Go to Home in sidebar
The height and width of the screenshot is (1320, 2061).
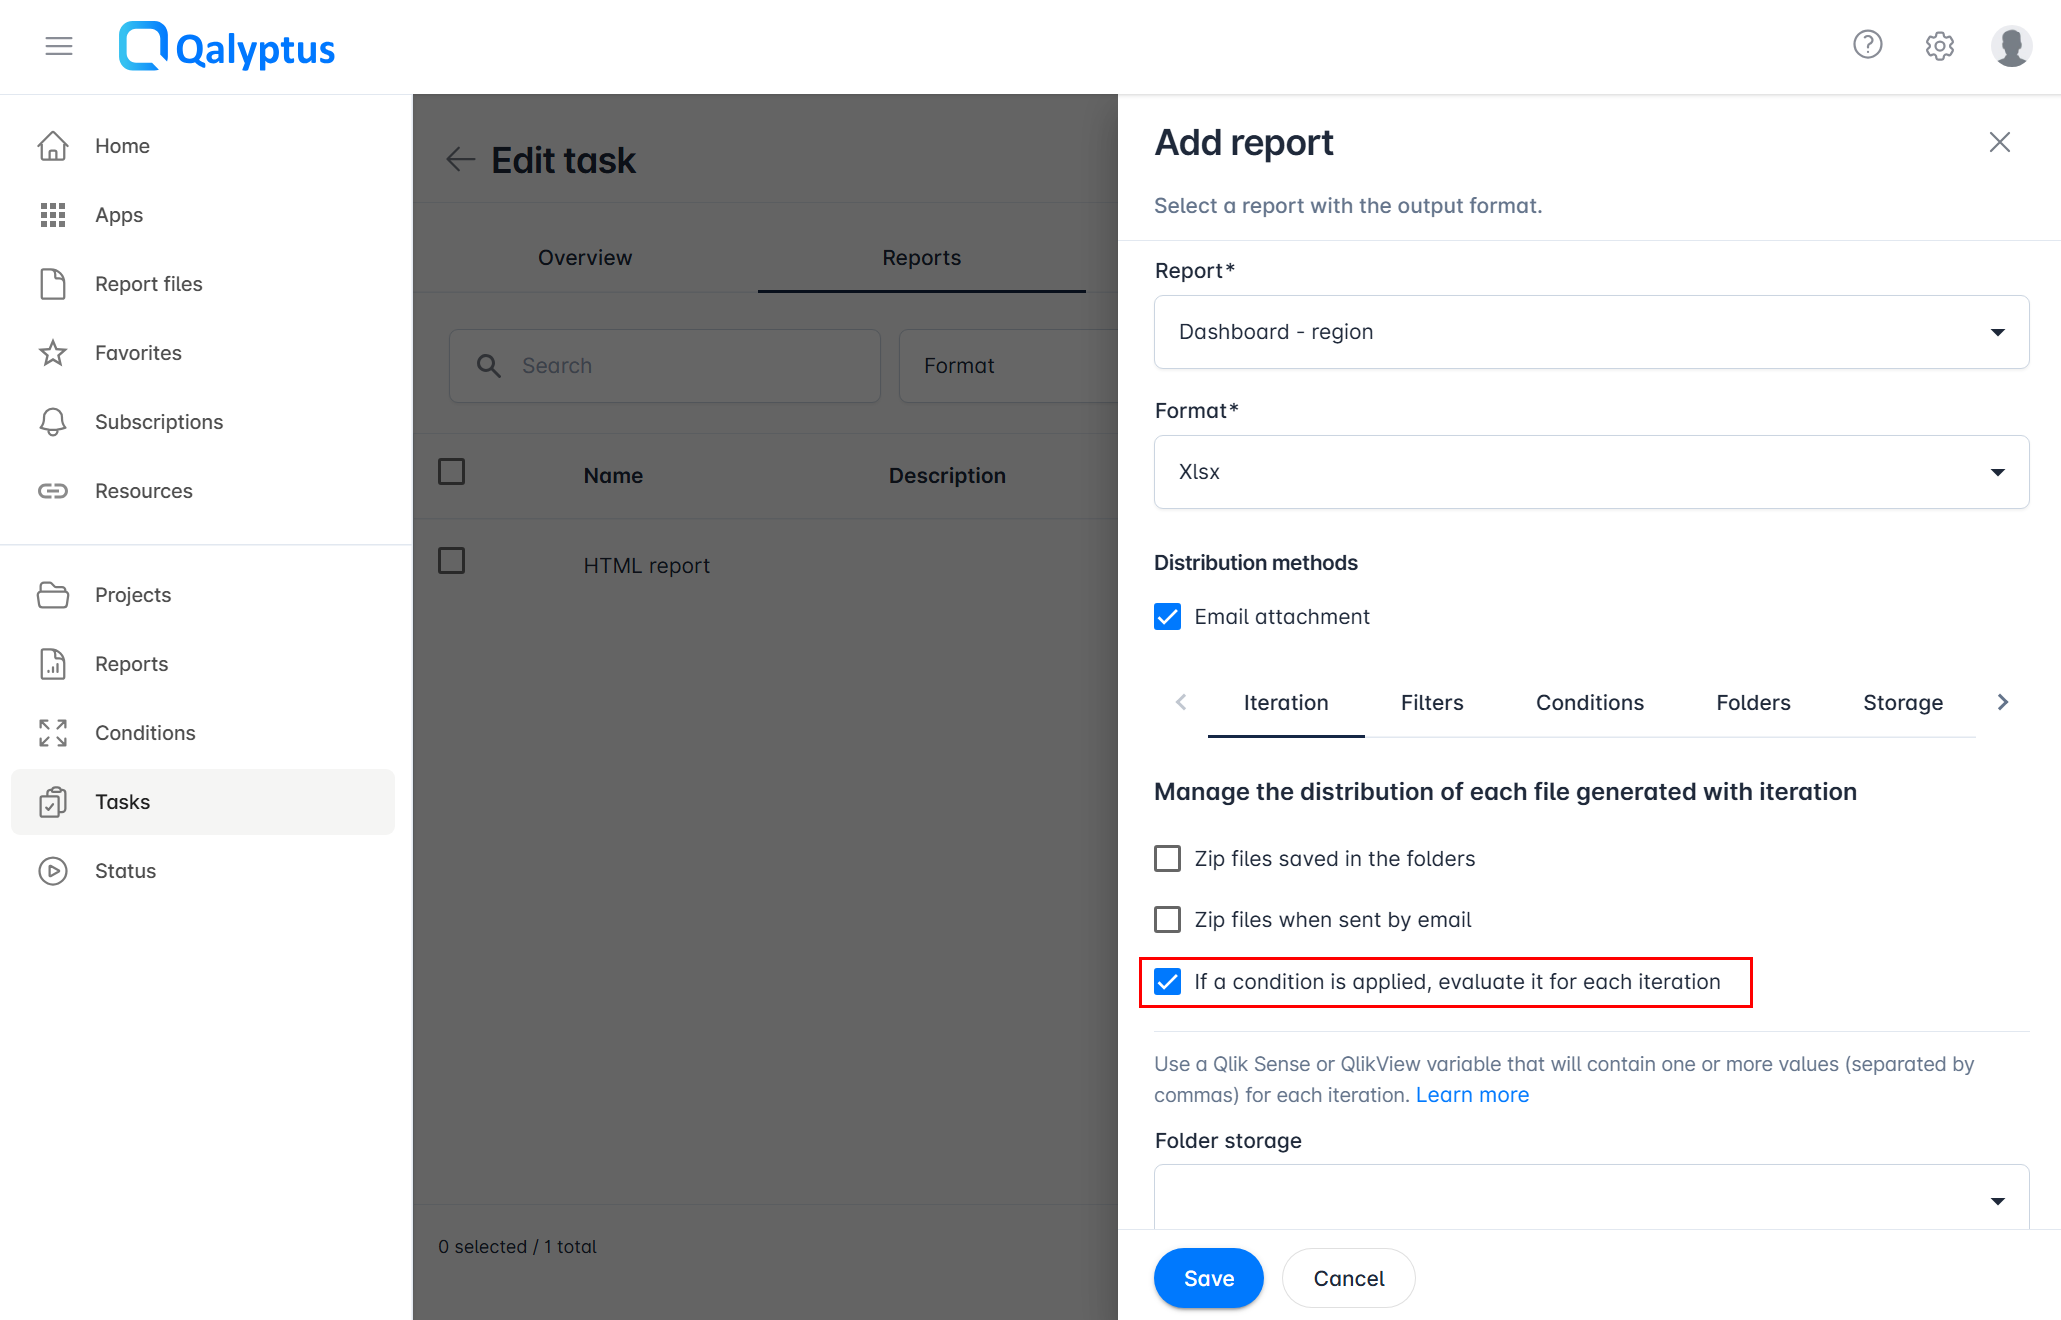click(x=122, y=146)
